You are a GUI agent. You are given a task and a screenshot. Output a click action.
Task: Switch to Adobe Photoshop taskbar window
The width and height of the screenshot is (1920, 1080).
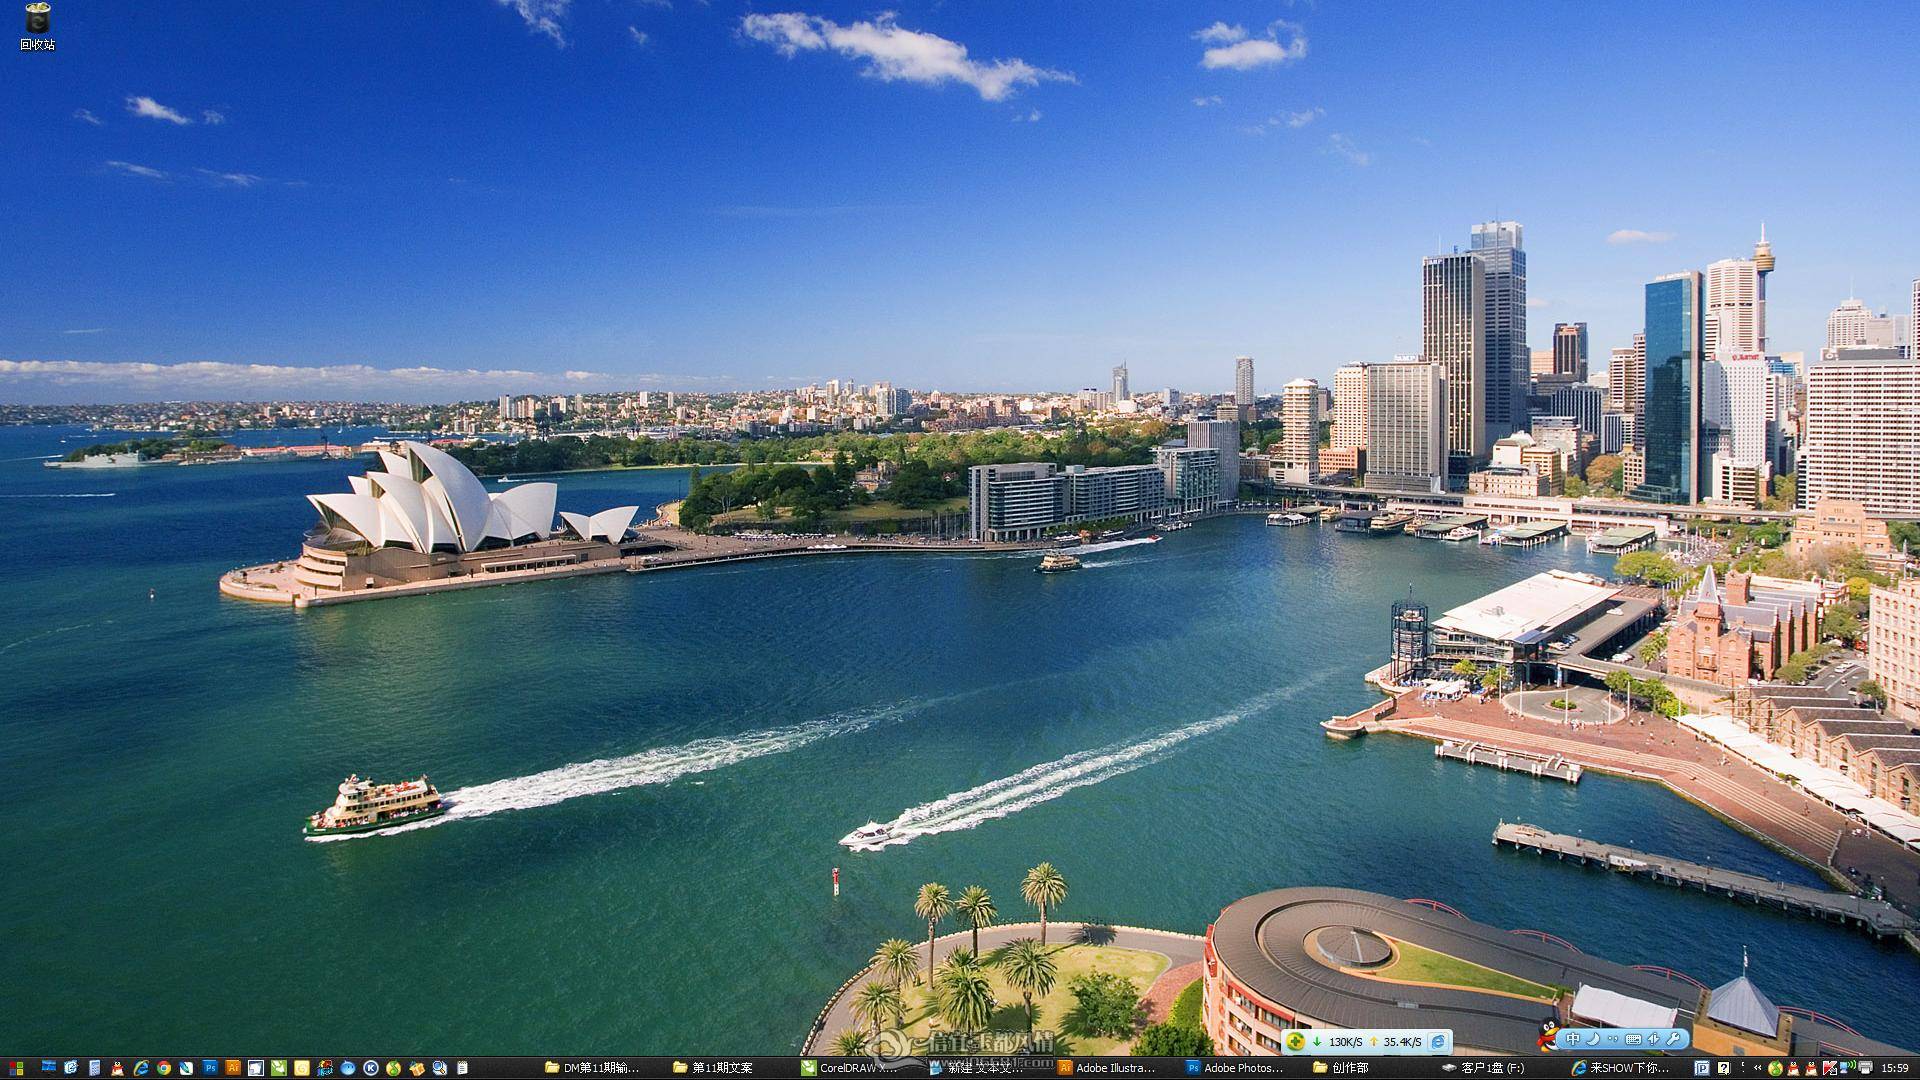click(1234, 1068)
